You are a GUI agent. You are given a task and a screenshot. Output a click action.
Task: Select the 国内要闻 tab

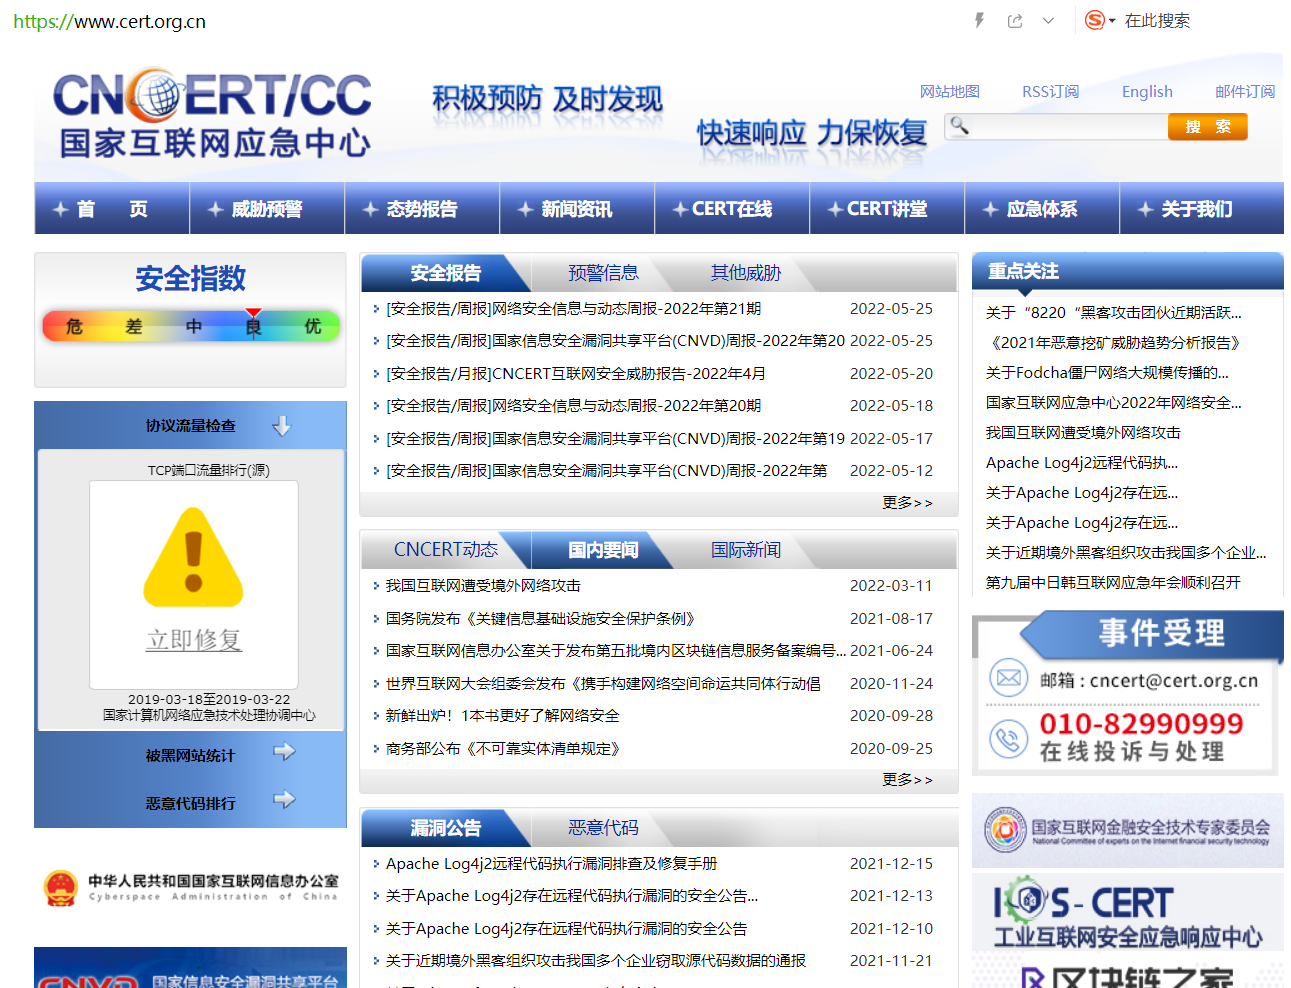pyautogui.click(x=603, y=550)
